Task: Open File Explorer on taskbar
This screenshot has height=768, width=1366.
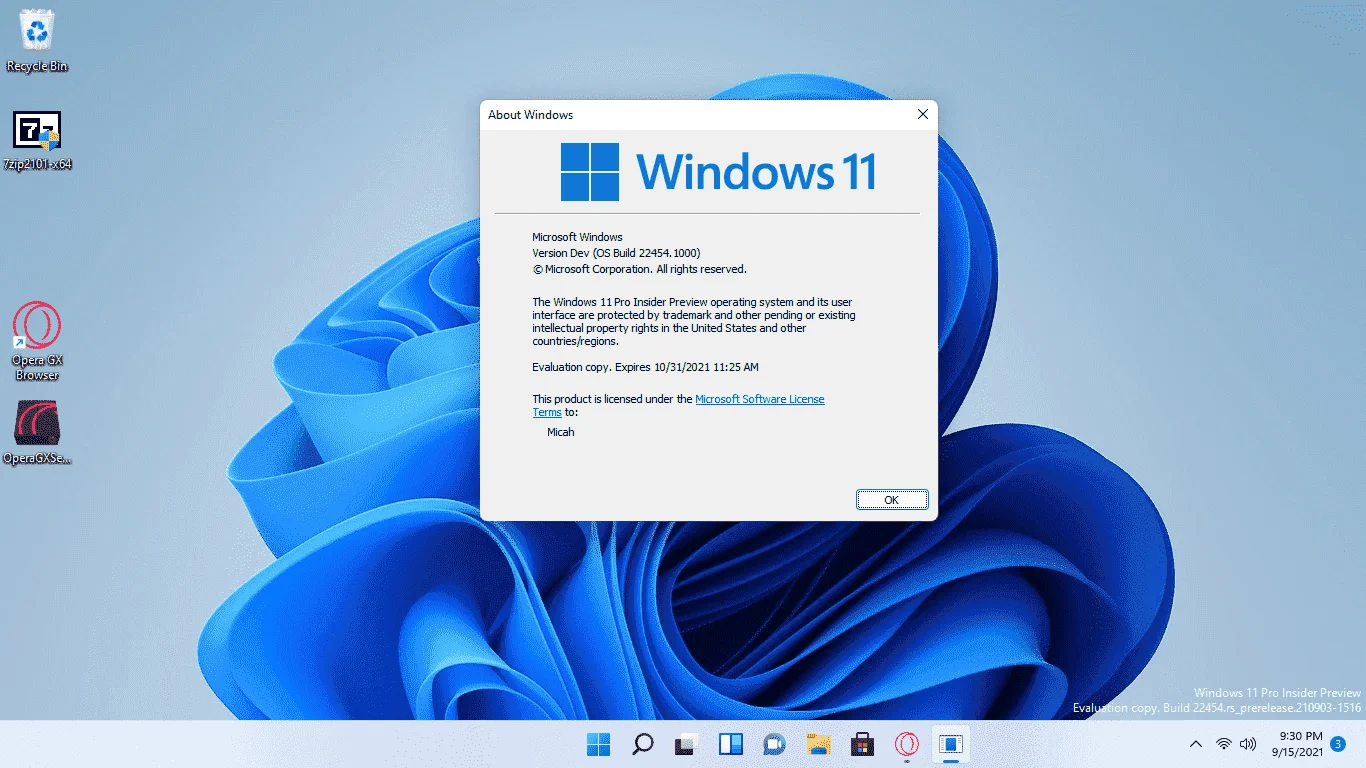Action: [x=818, y=744]
